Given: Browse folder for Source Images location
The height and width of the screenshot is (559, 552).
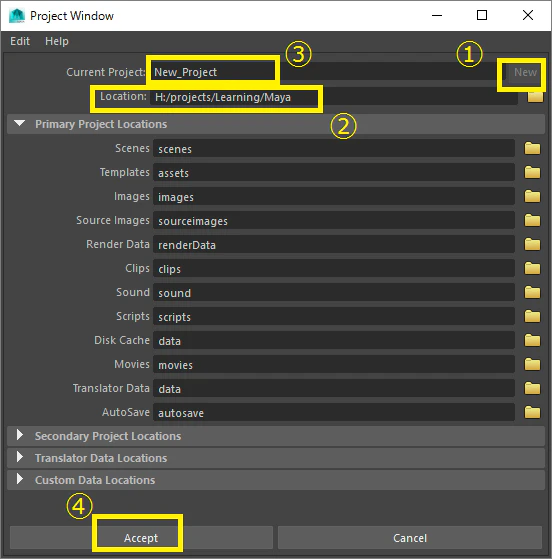Looking at the screenshot, I should (x=532, y=220).
